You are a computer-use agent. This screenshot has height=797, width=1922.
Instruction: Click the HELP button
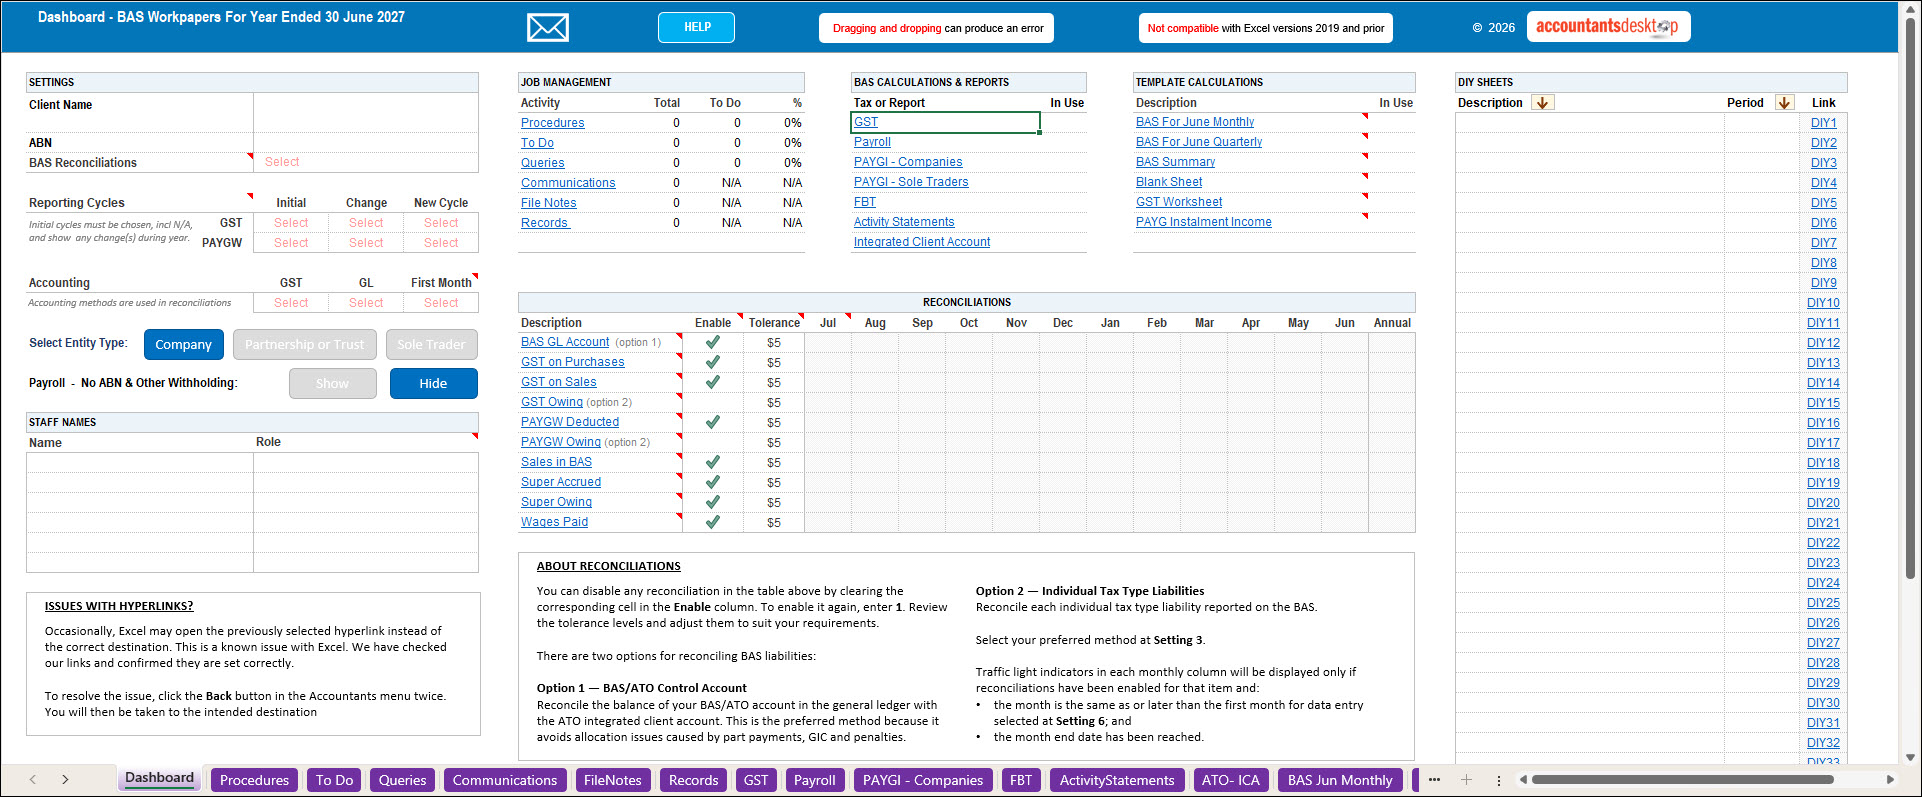(697, 27)
